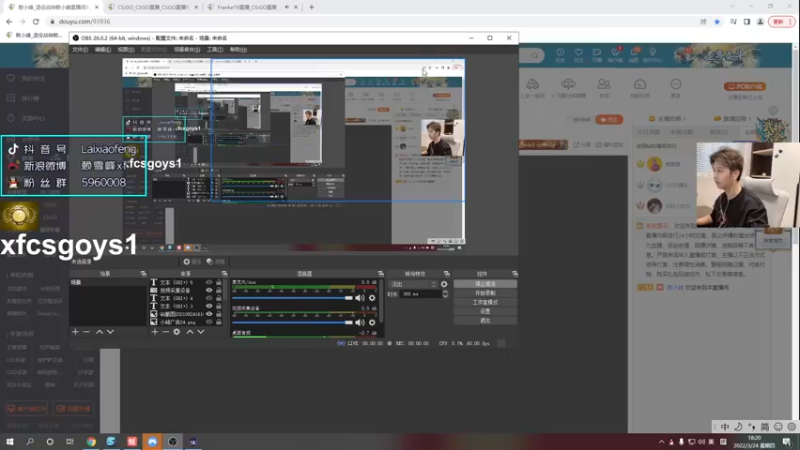Open the friends icon under stream
Viewport: 800px width, 450px height.
point(604,84)
